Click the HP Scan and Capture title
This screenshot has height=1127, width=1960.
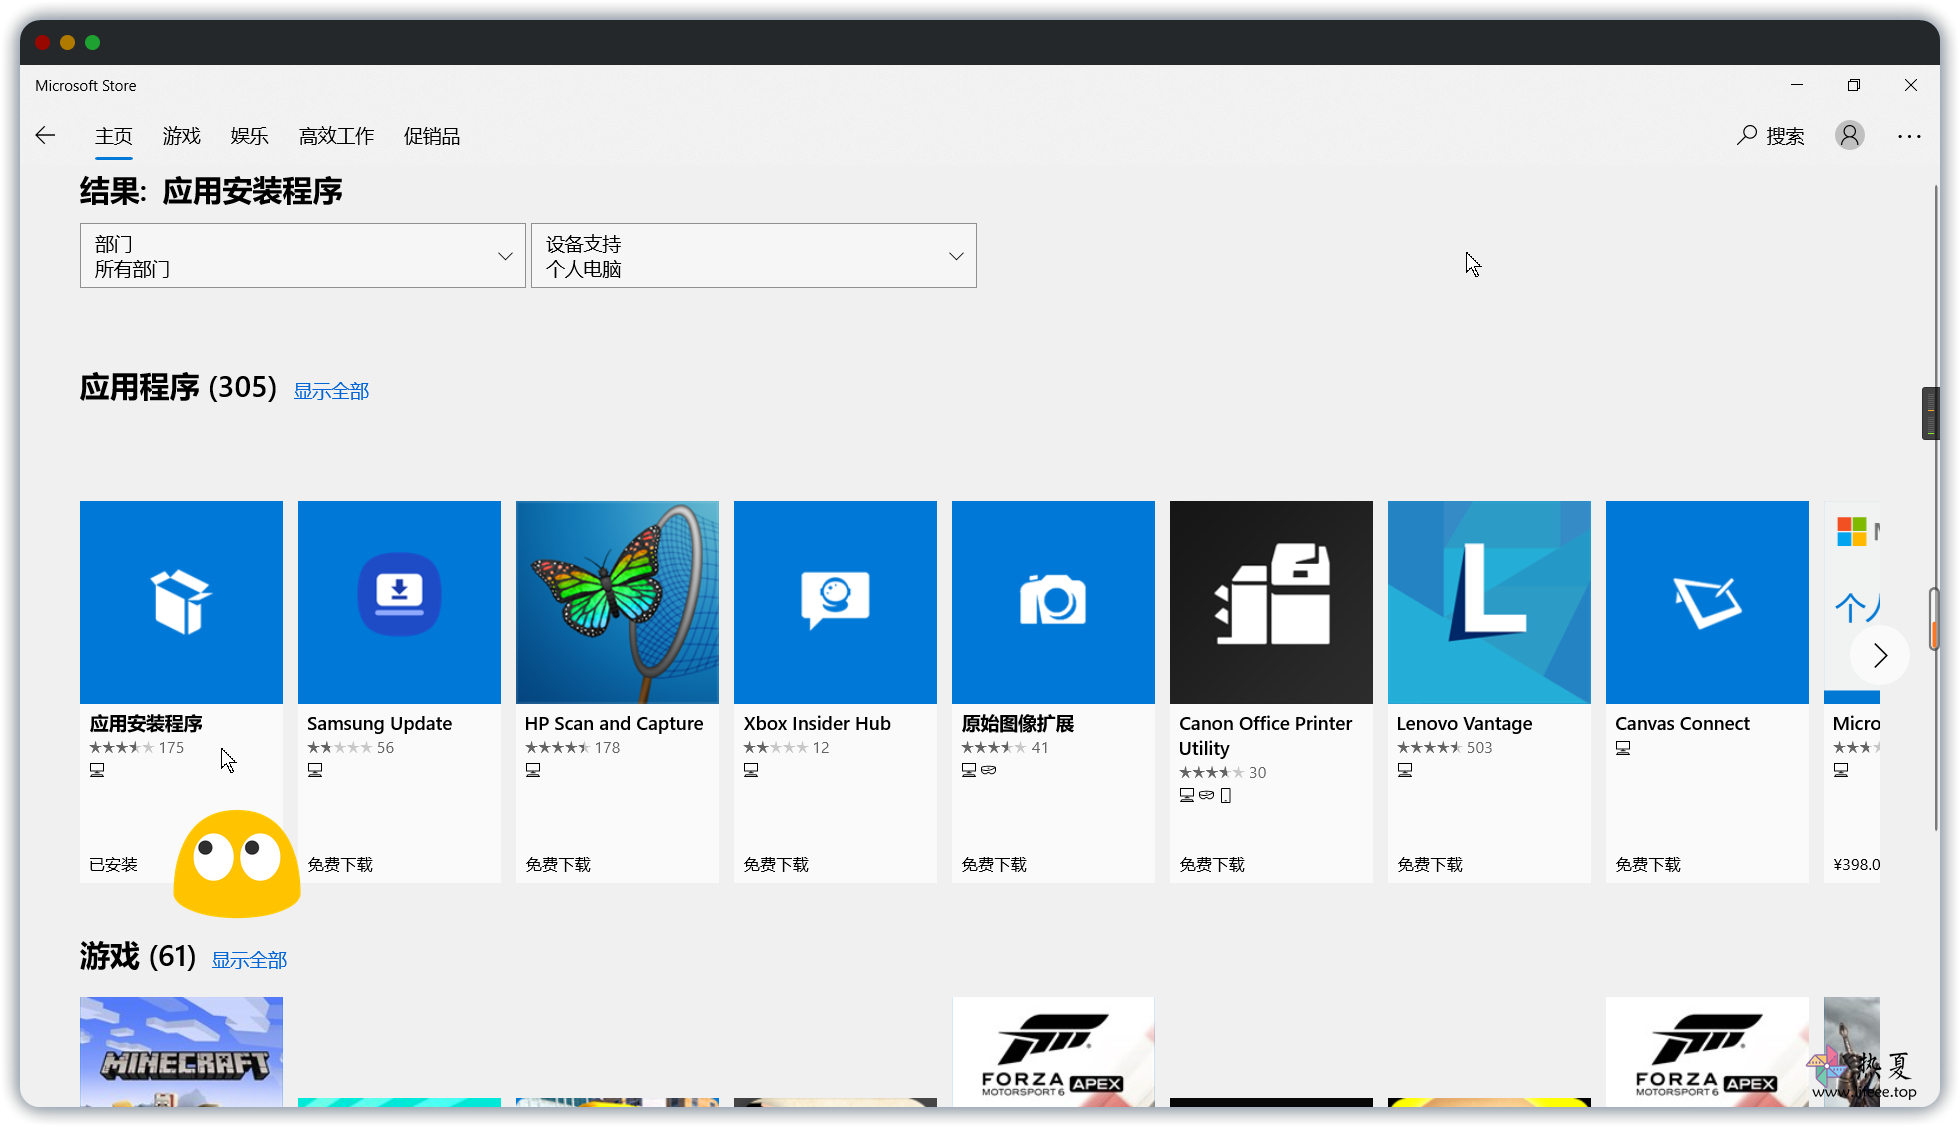(614, 723)
